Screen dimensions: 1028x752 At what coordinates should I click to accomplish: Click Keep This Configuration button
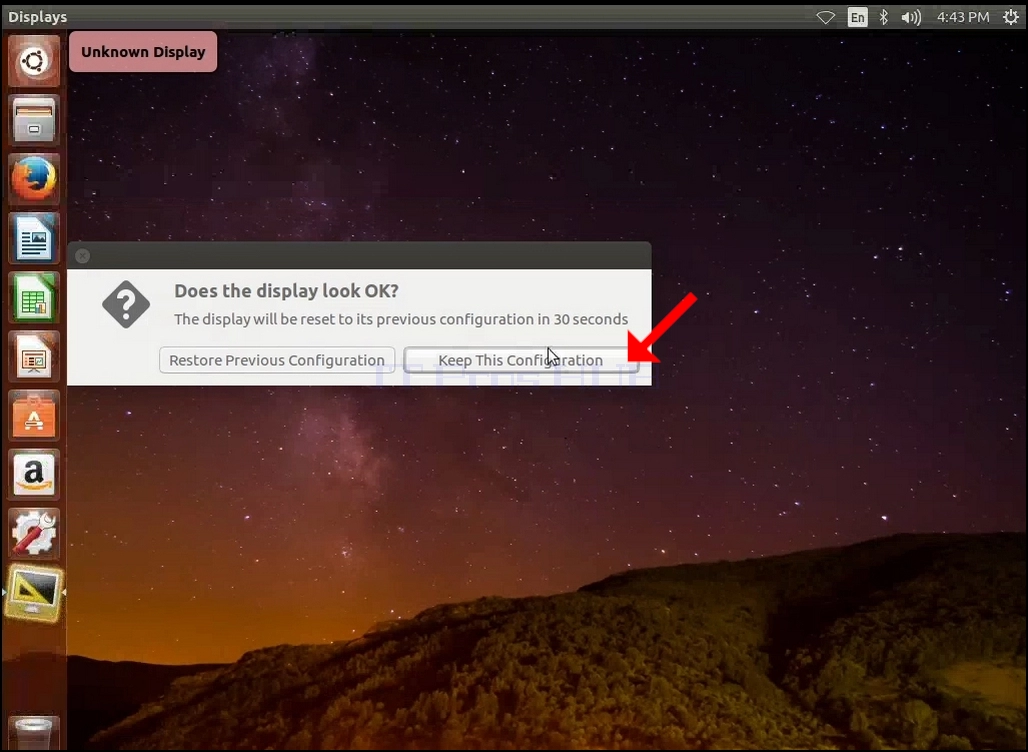tap(521, 360)
